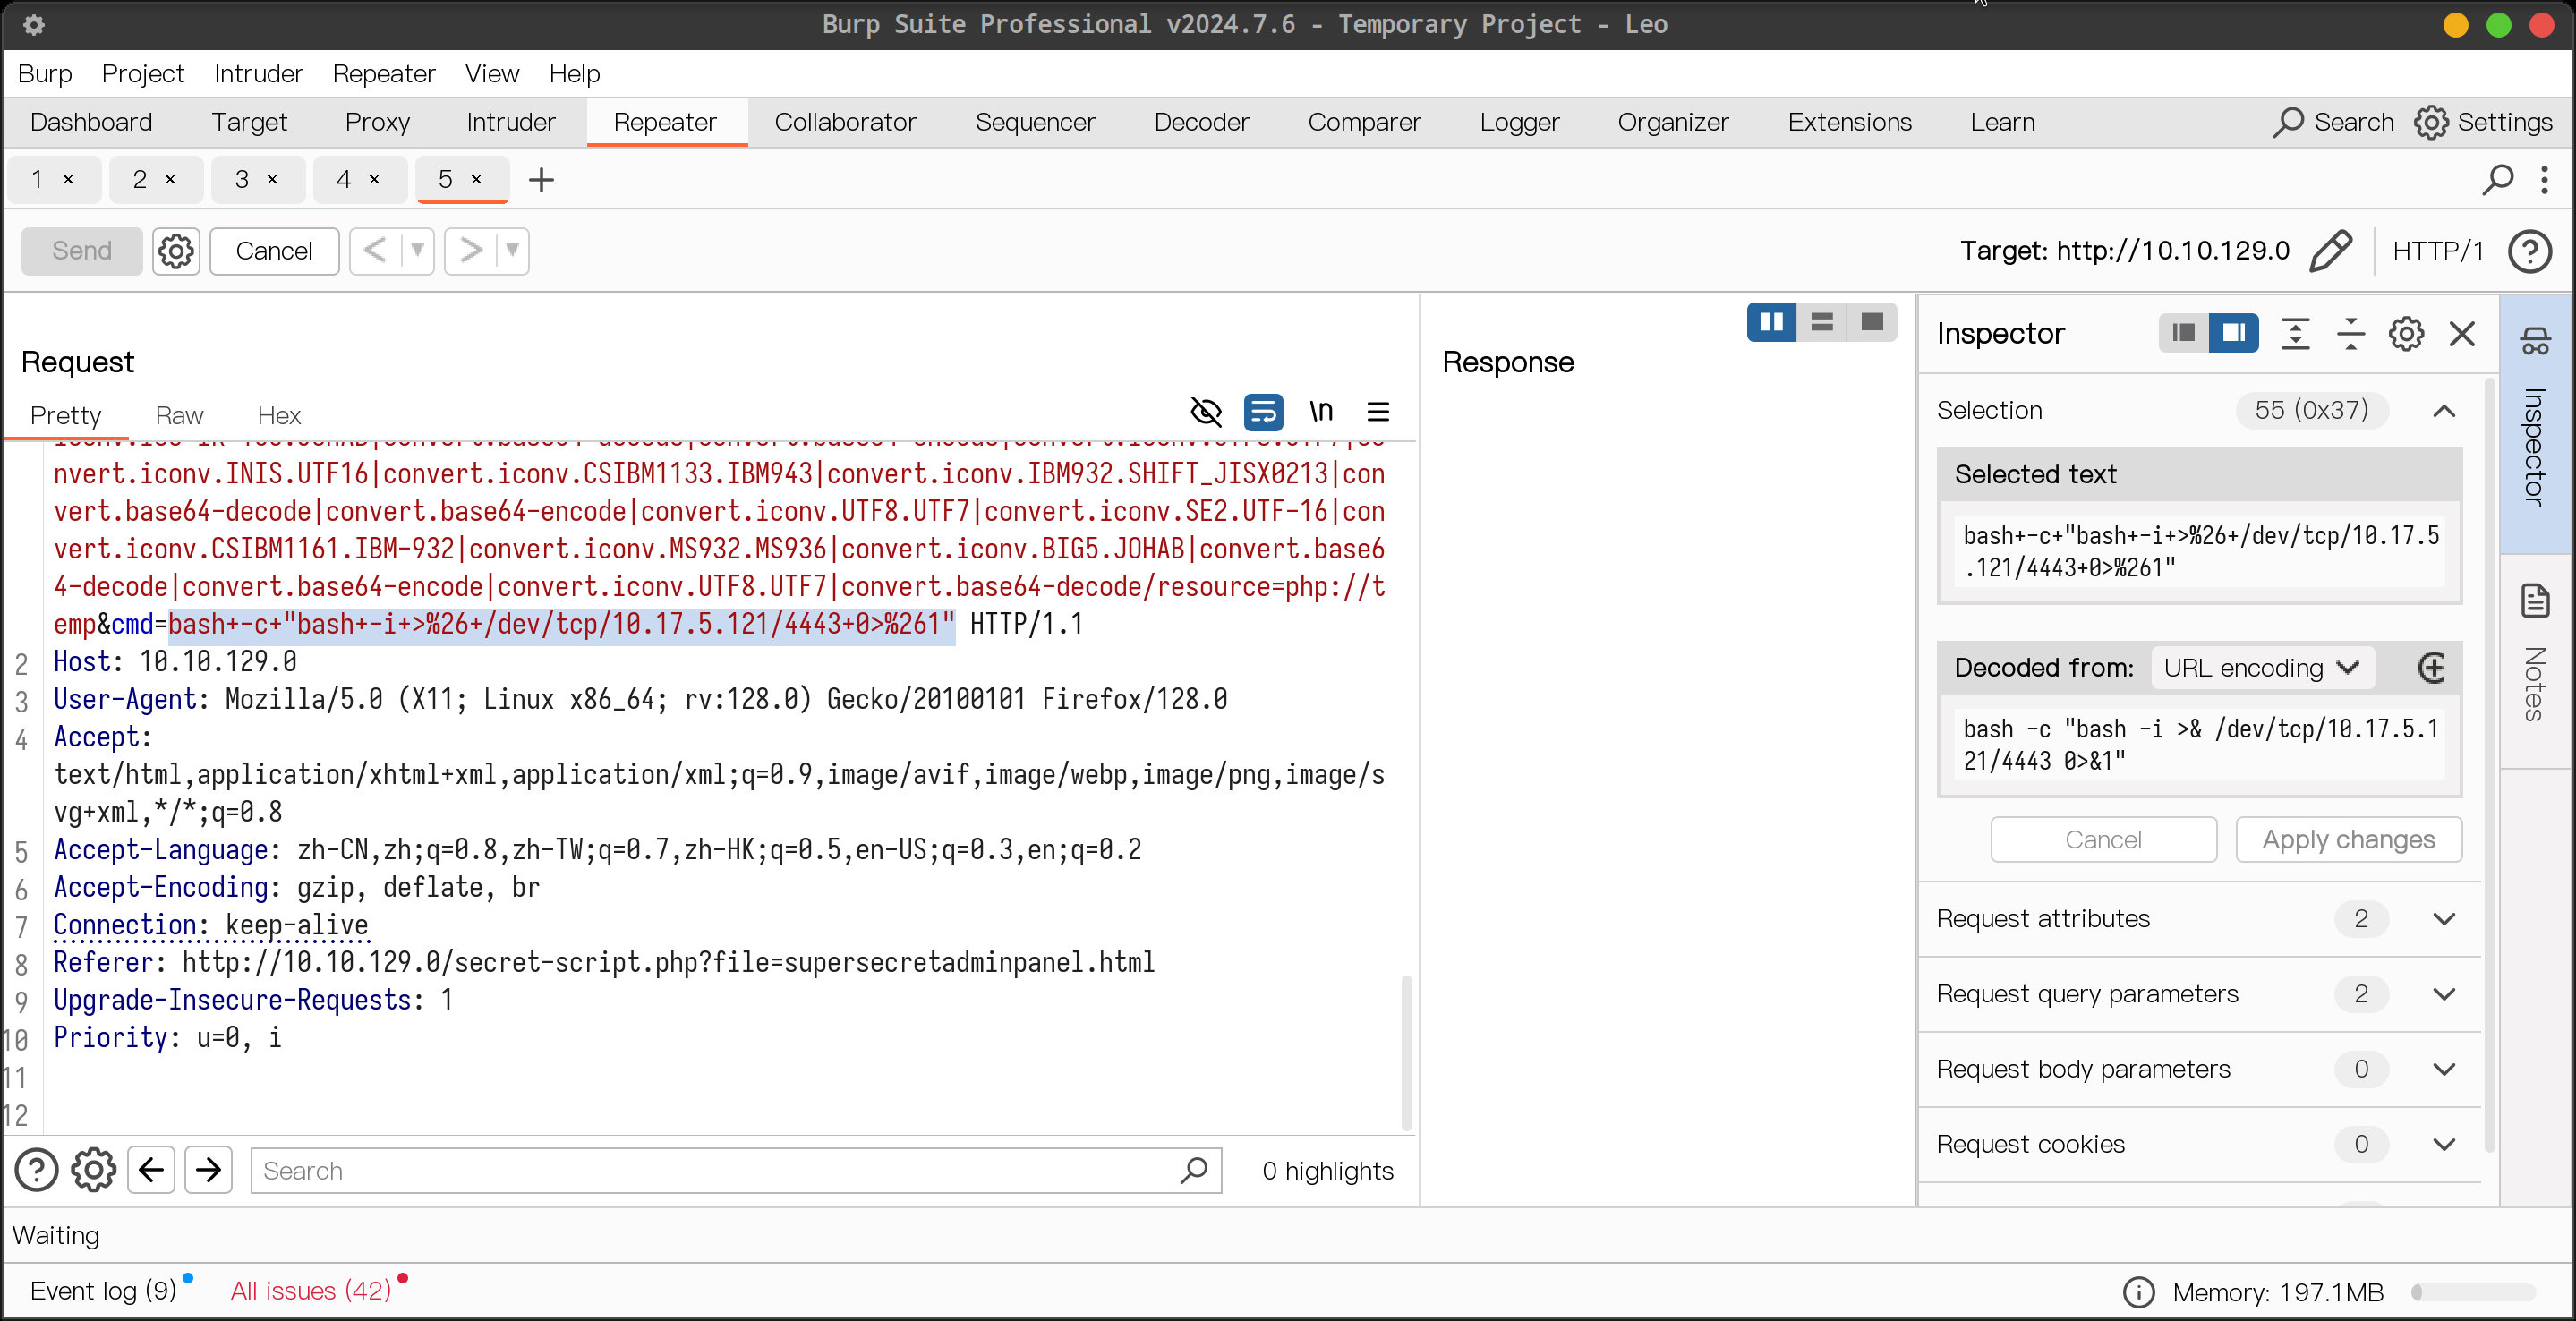Open the URL encoding decode dropdown
The image size is (2576, 1321).
pyautogui.click(x=2261, y=667)
